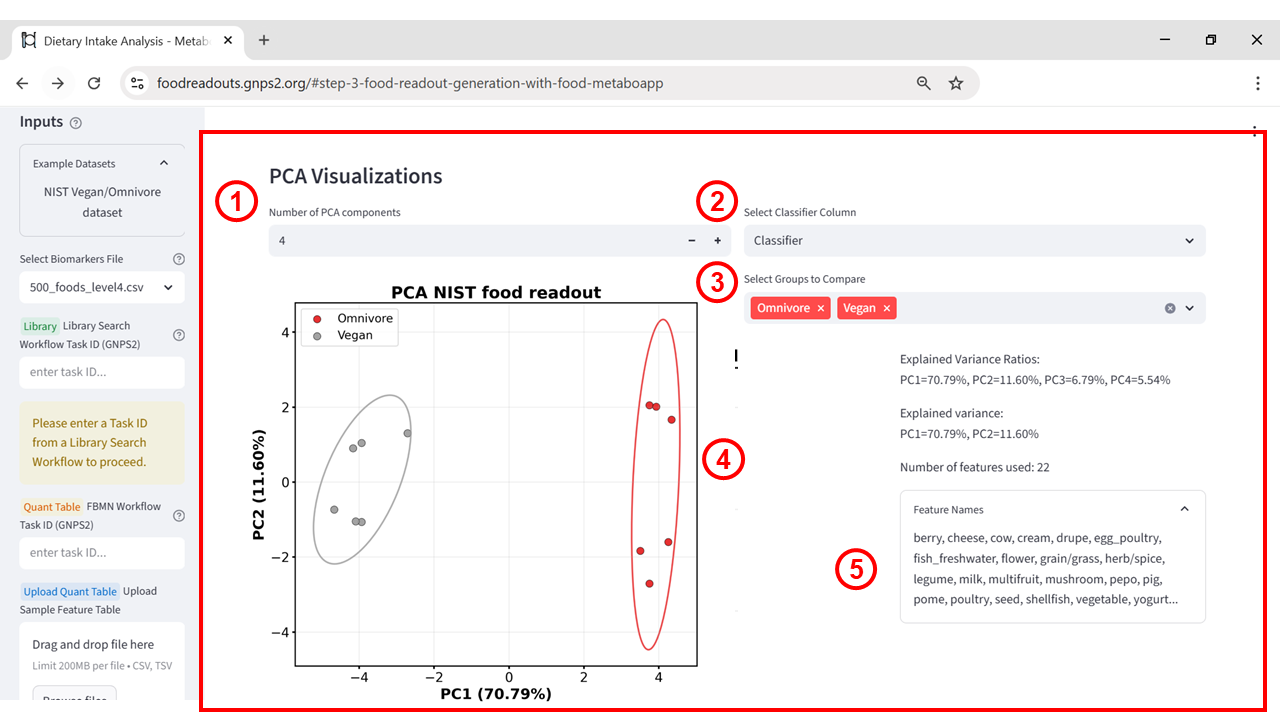1280x720 pixels.
Task: Click the browser reload icon
Action: (94, 84)
